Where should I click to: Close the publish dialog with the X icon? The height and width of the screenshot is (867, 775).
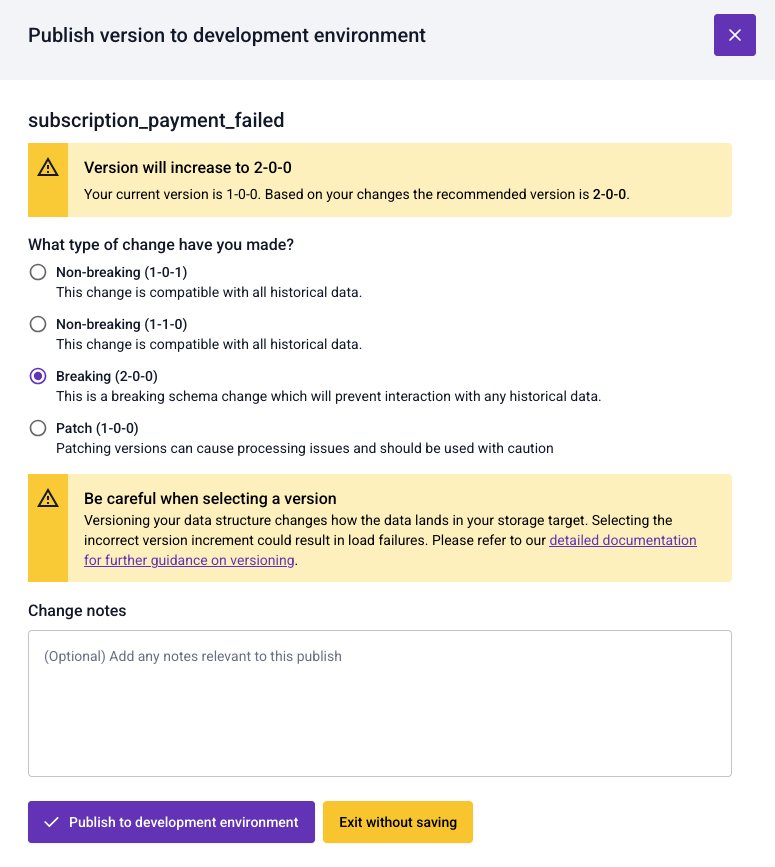[x=734, y=35]
